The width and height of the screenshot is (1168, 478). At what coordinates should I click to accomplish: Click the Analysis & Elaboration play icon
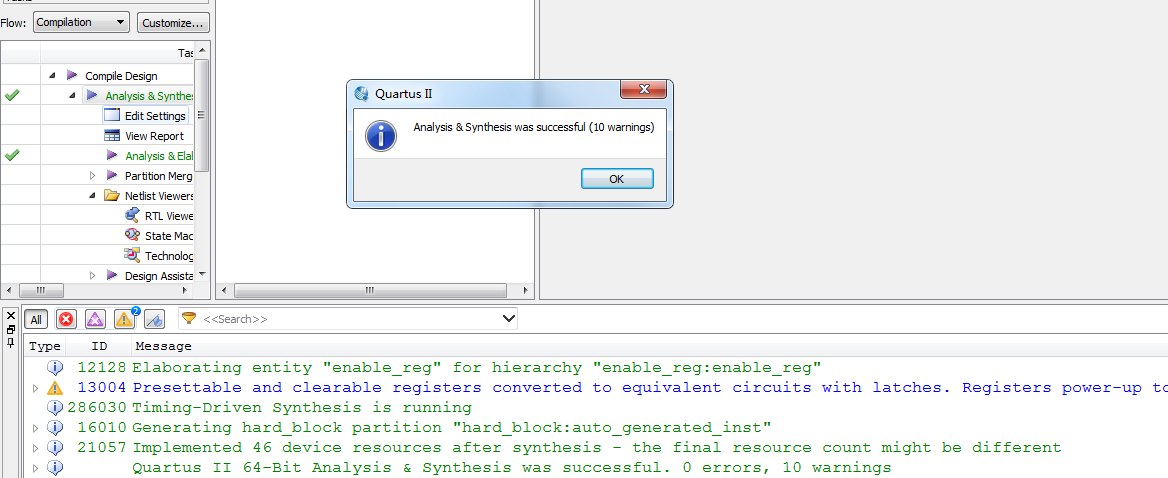112,156
